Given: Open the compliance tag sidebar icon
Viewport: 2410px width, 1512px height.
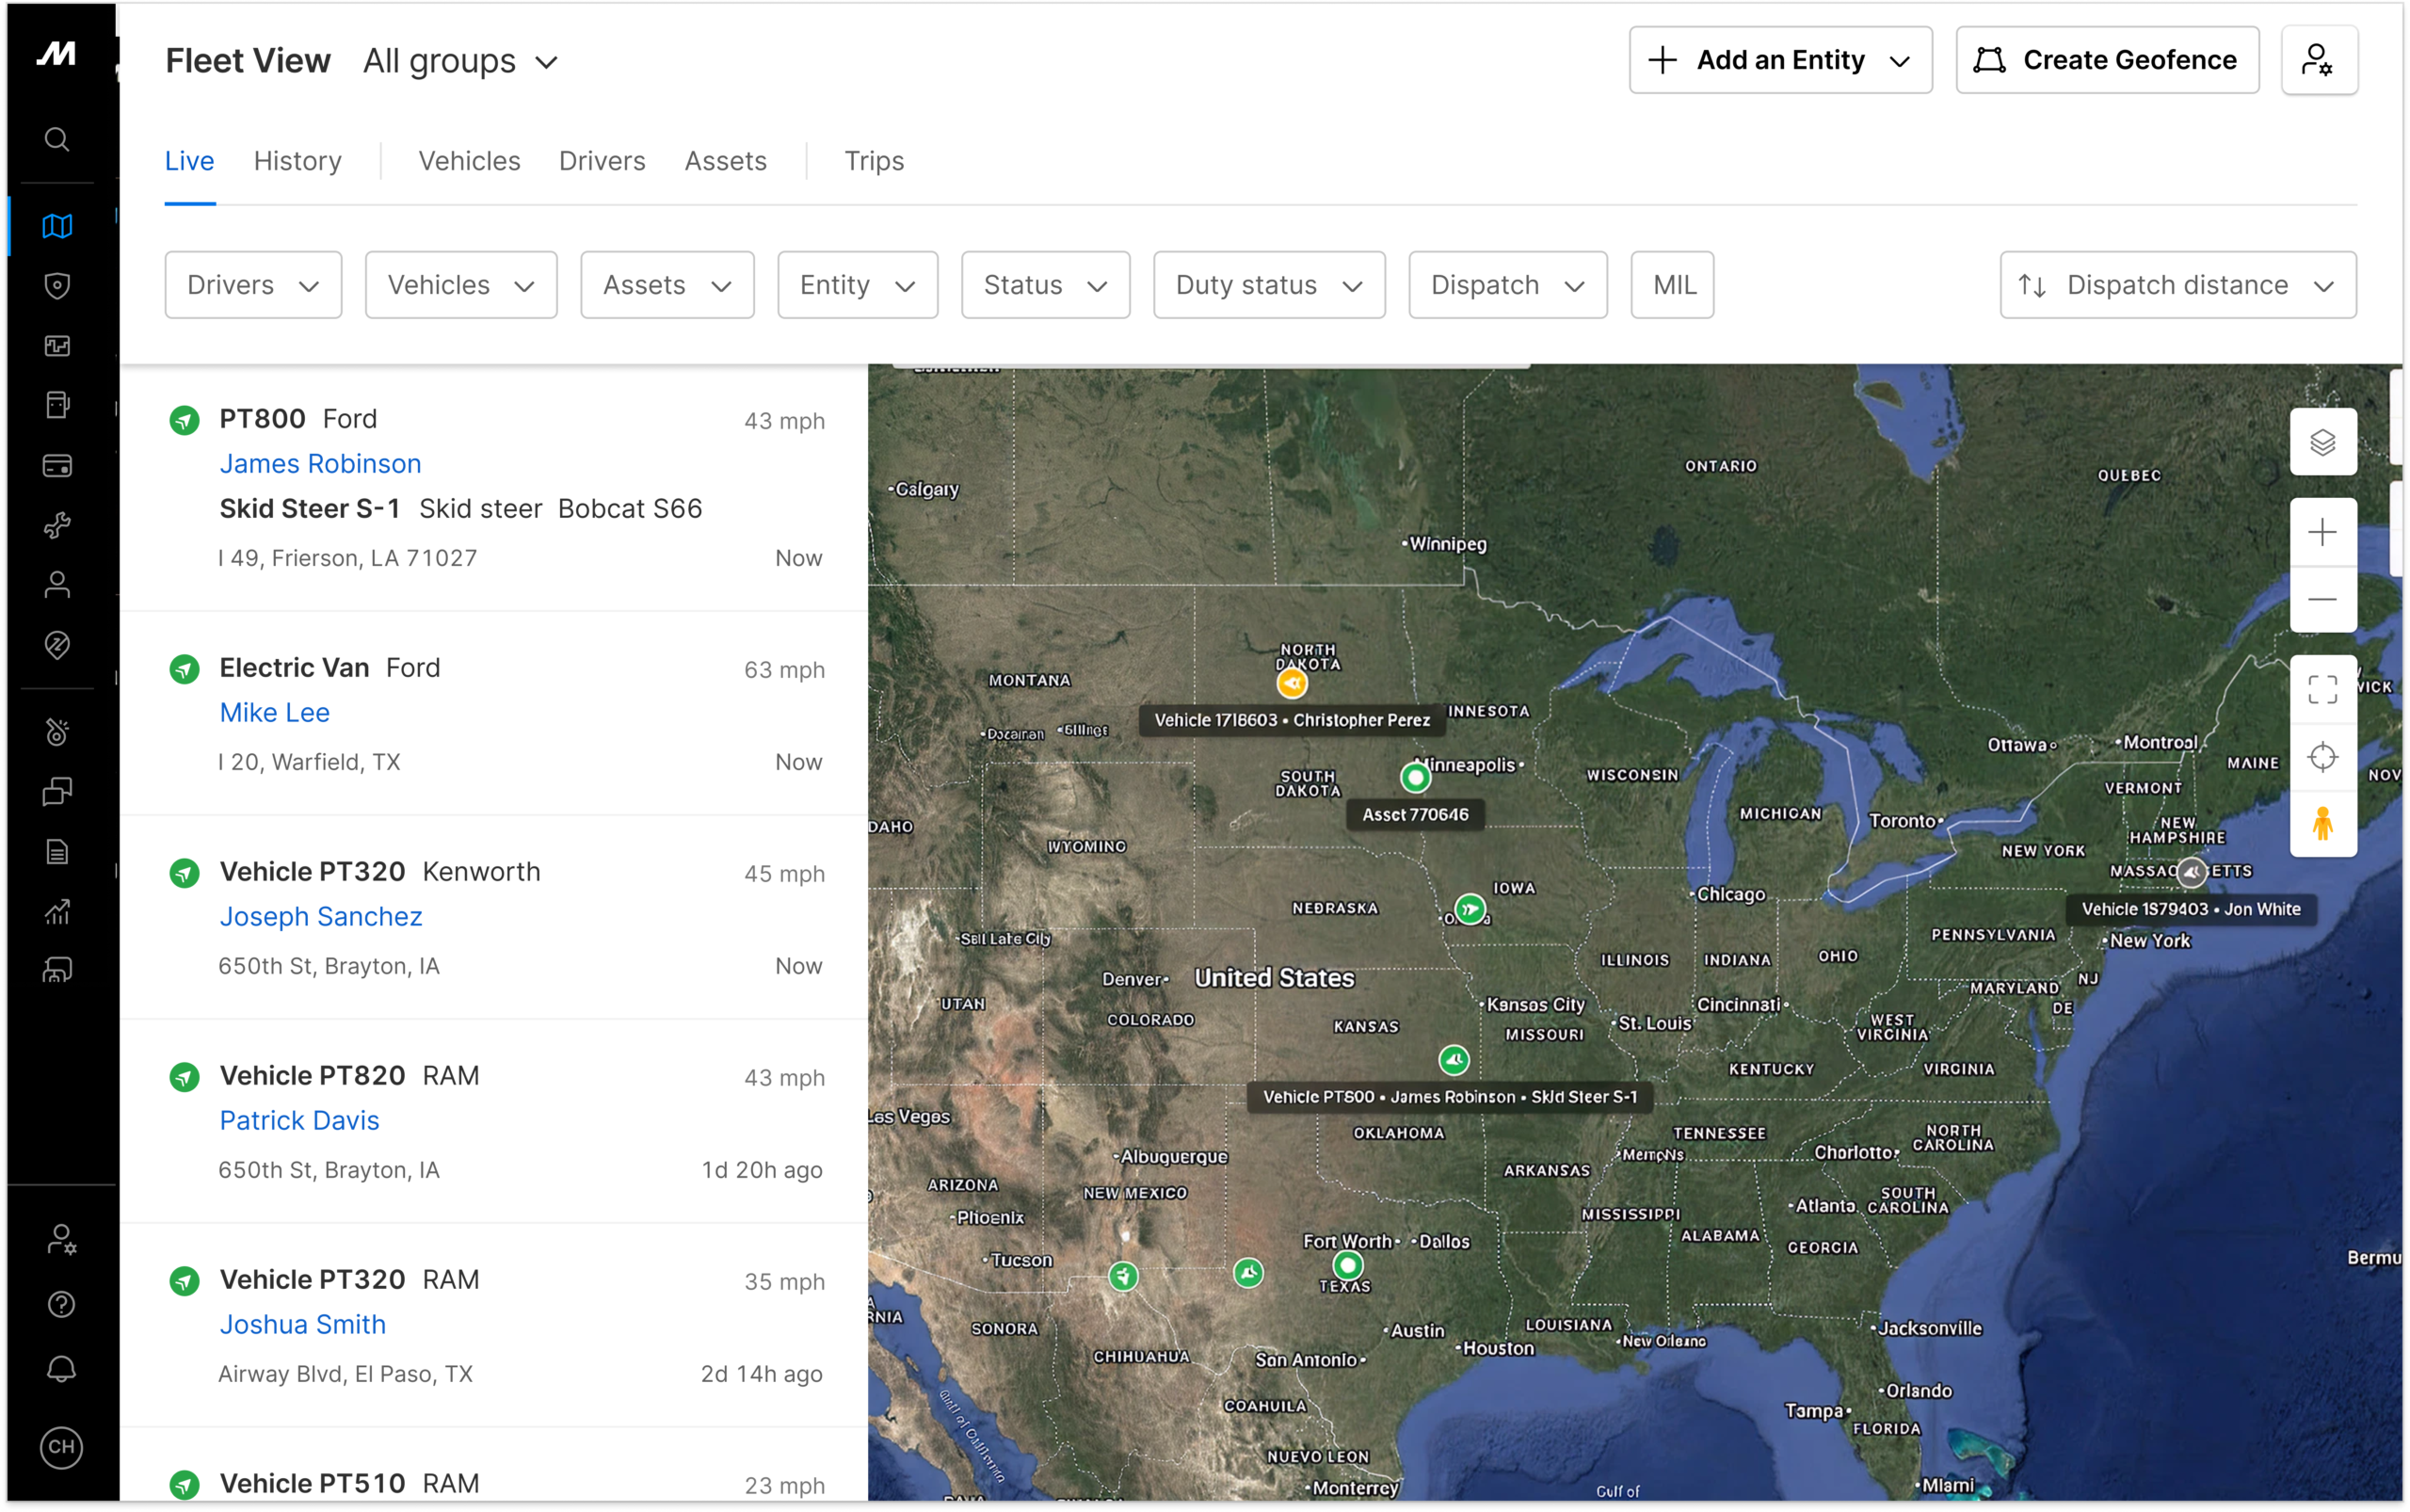Looking at the screenshot, I should click(57, 645).
